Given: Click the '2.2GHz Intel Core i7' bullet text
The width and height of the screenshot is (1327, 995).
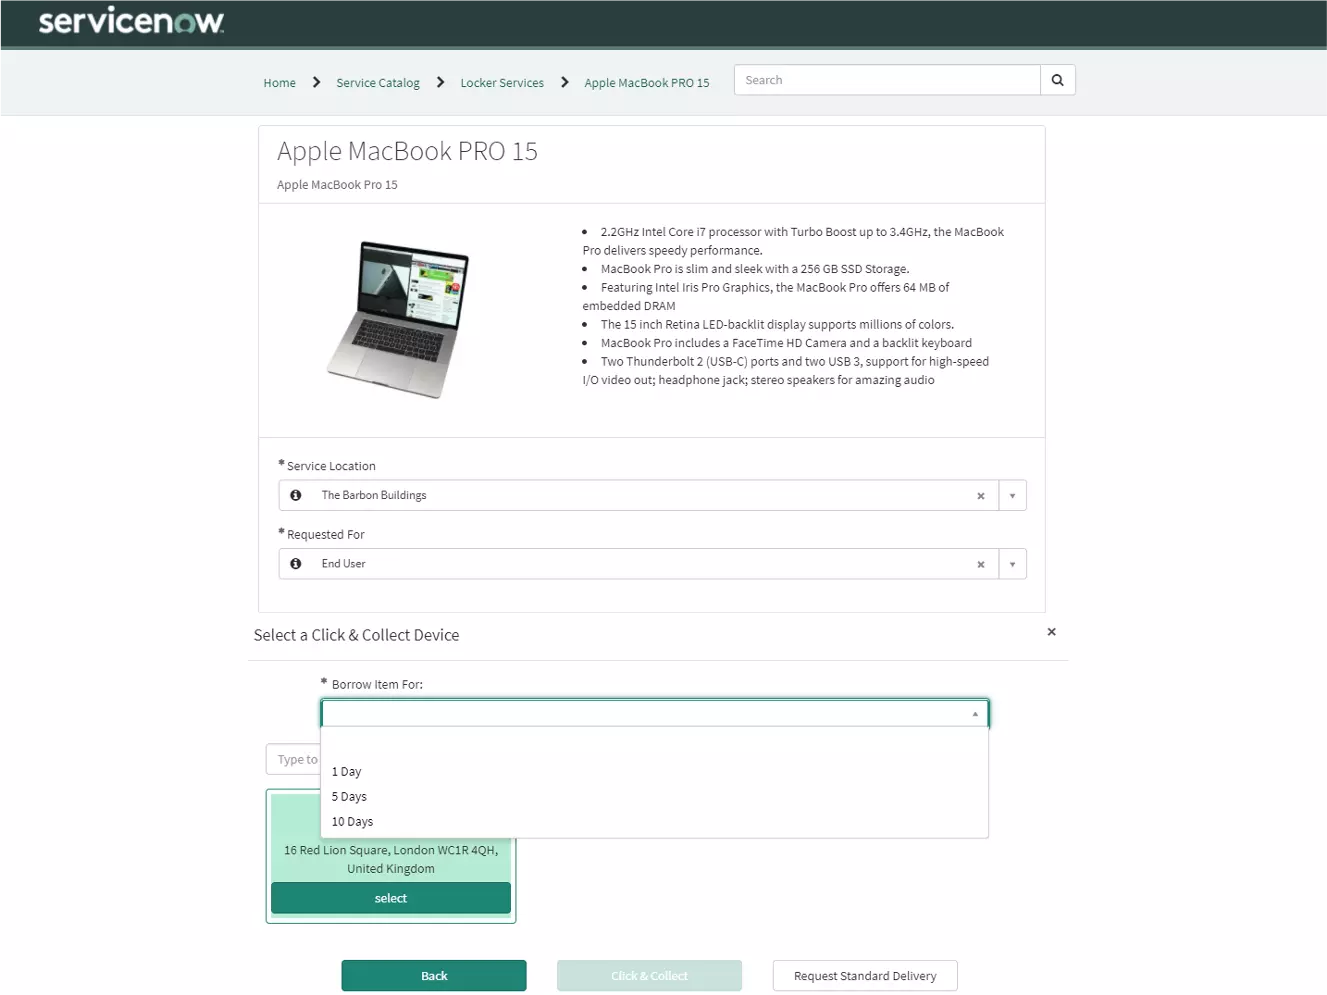Looking at the screenshot, I should point(793,241).
